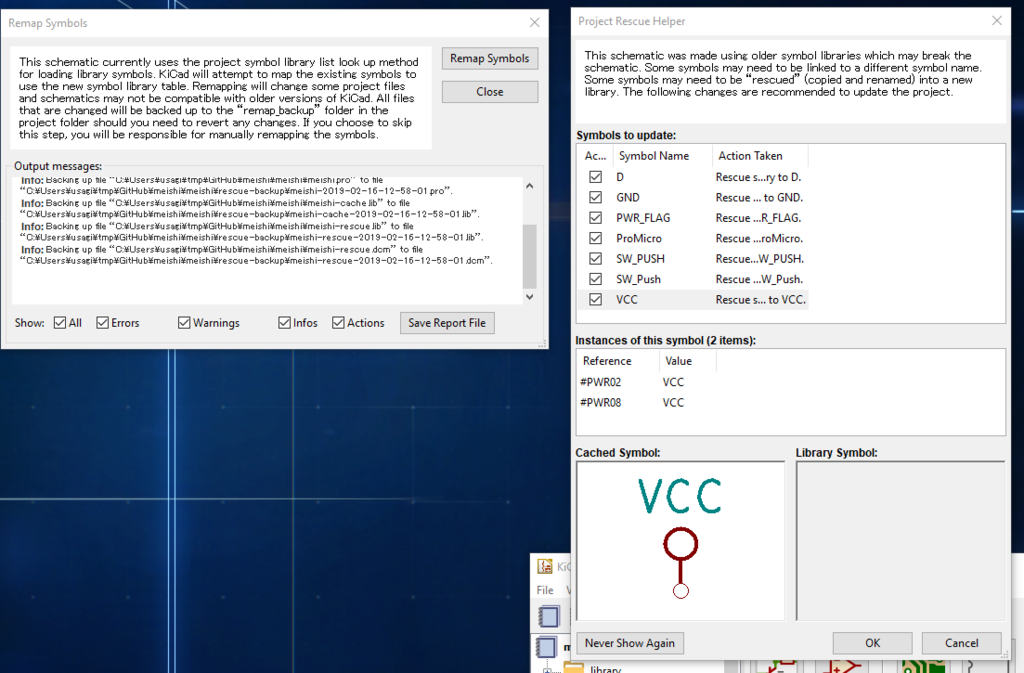Uncheck the rescue checkbox for GND
Screen dimensions: 1024x673
(x=595, y=197)
